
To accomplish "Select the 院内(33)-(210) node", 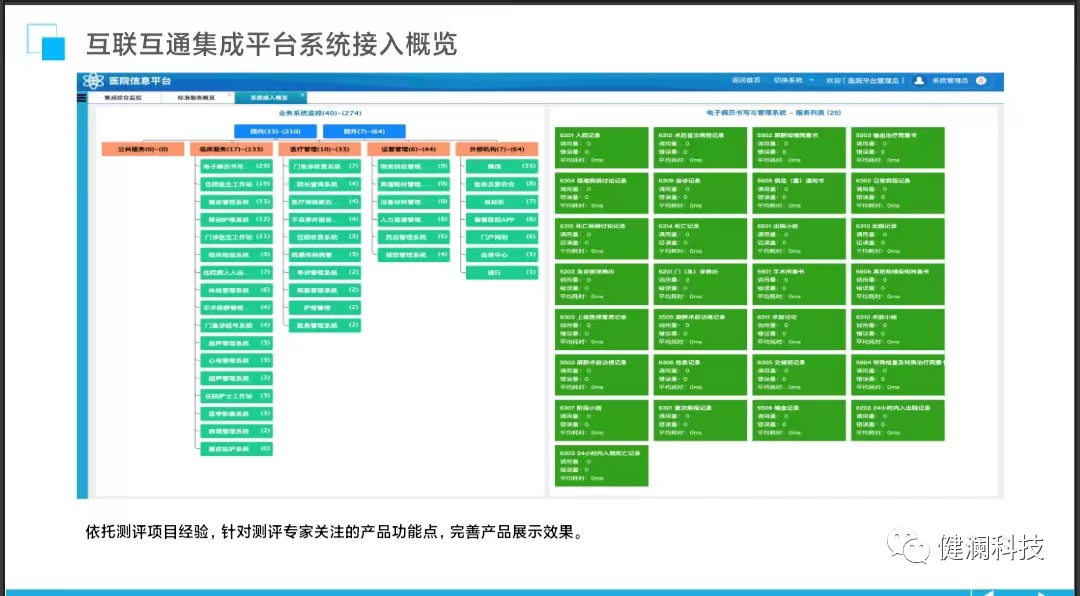I will click(276, 131).
